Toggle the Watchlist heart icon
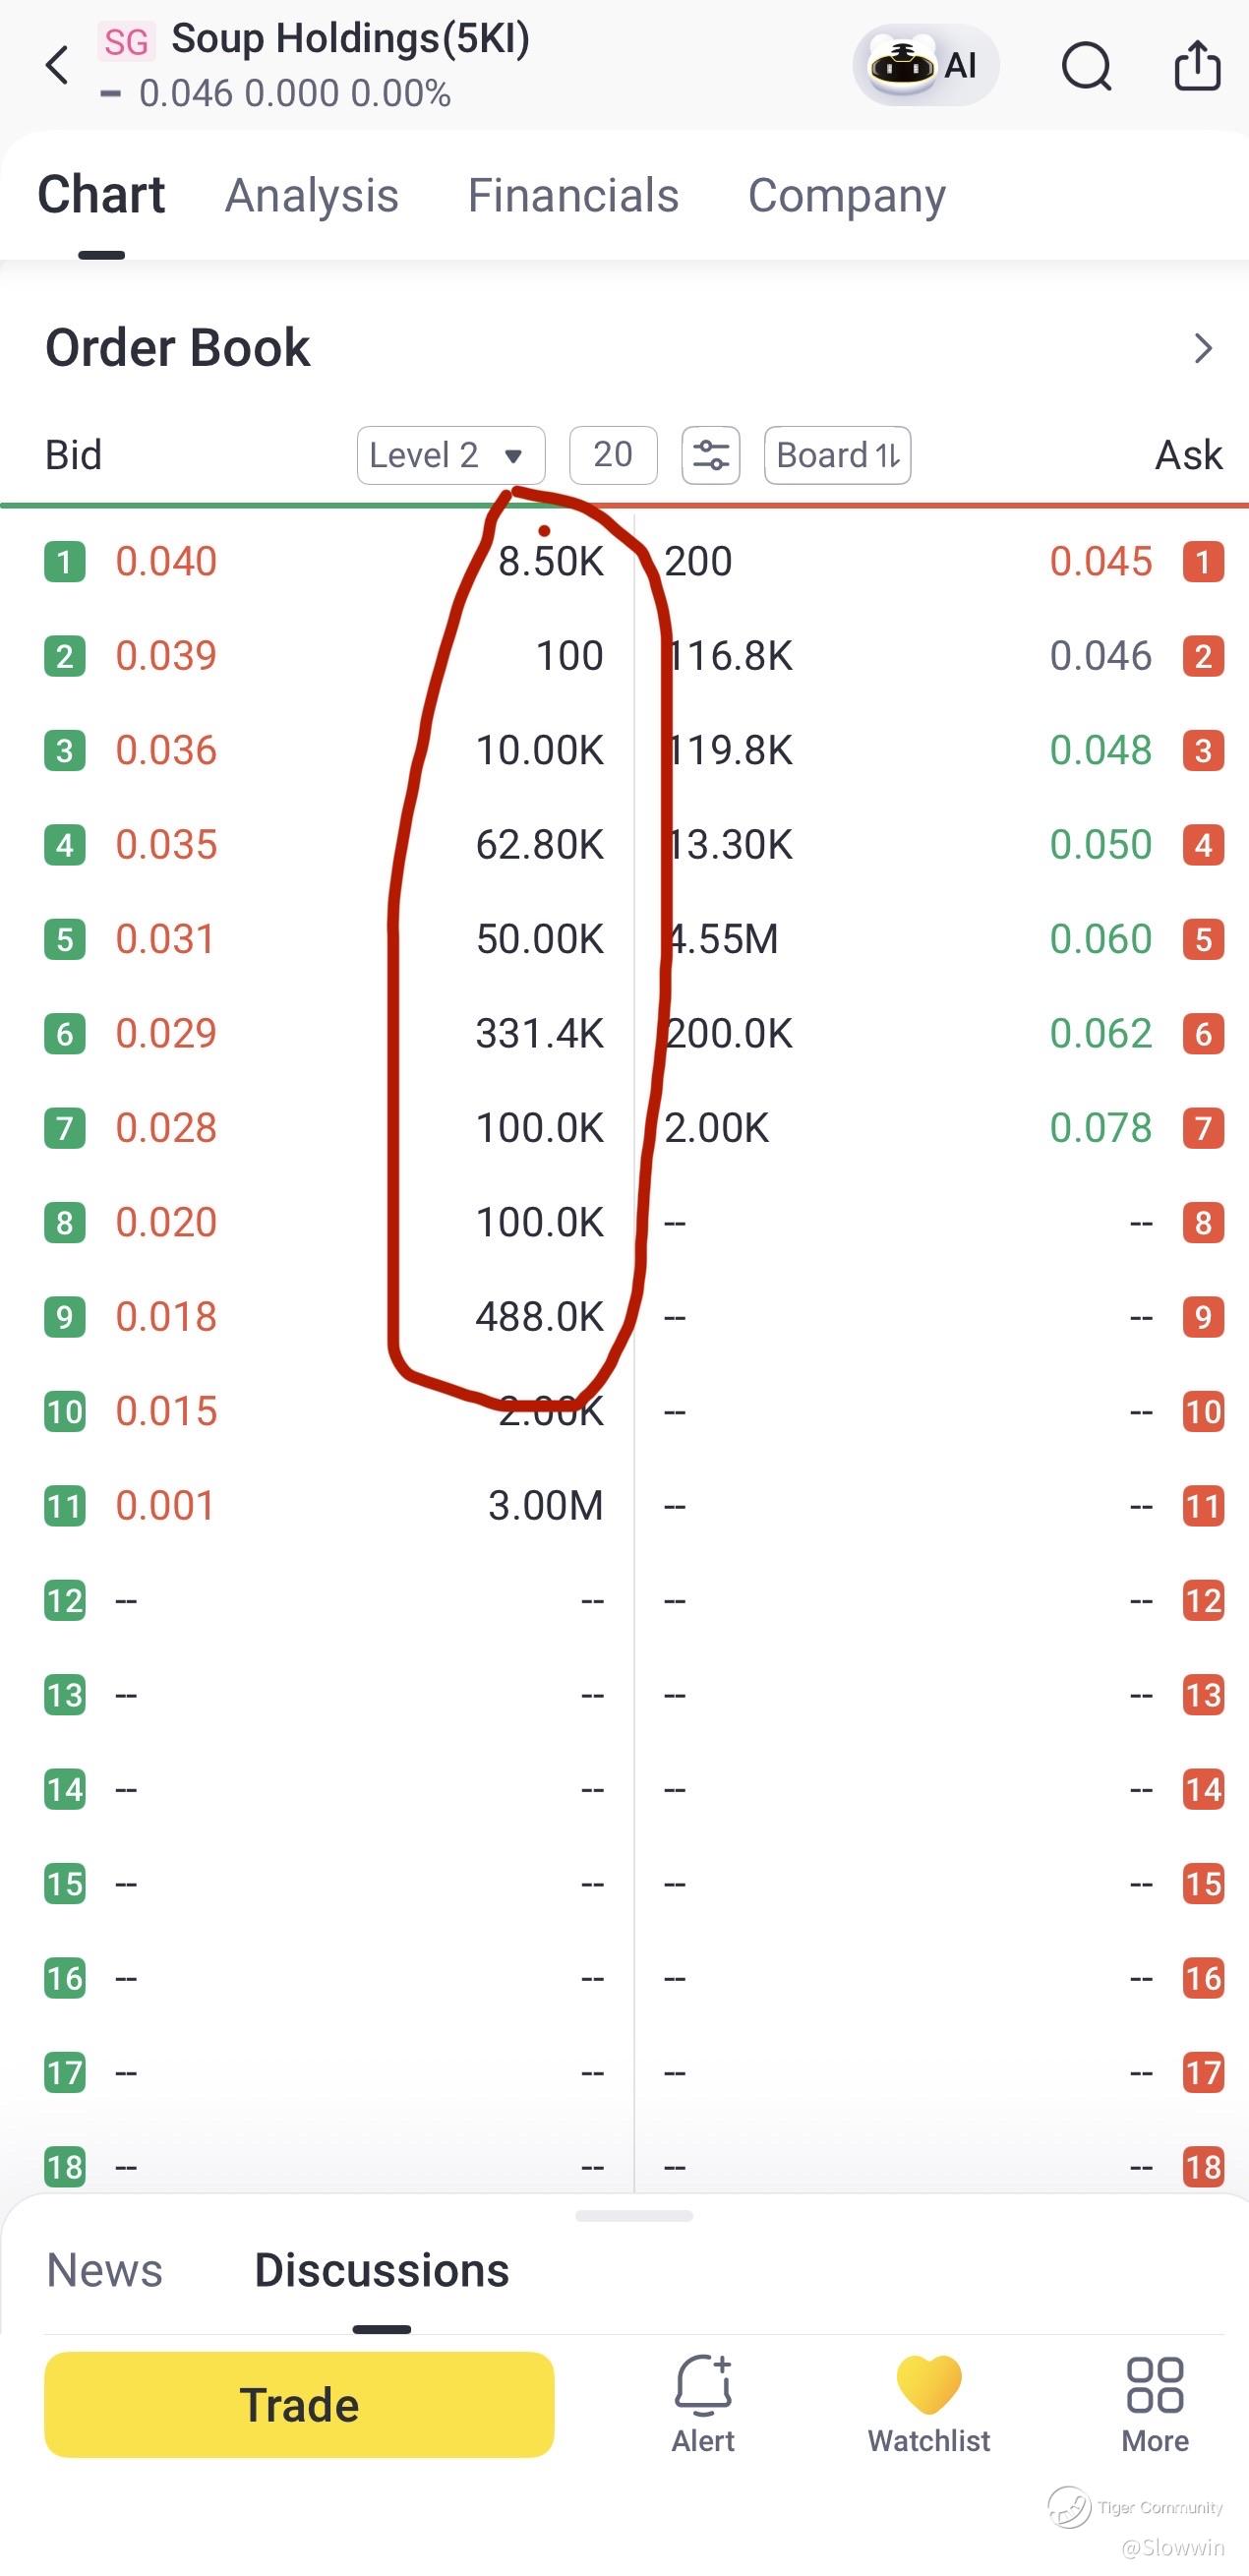The width and height of the screenshot is (1249, 2576). pyautogui.click(x=929, y=2384)
